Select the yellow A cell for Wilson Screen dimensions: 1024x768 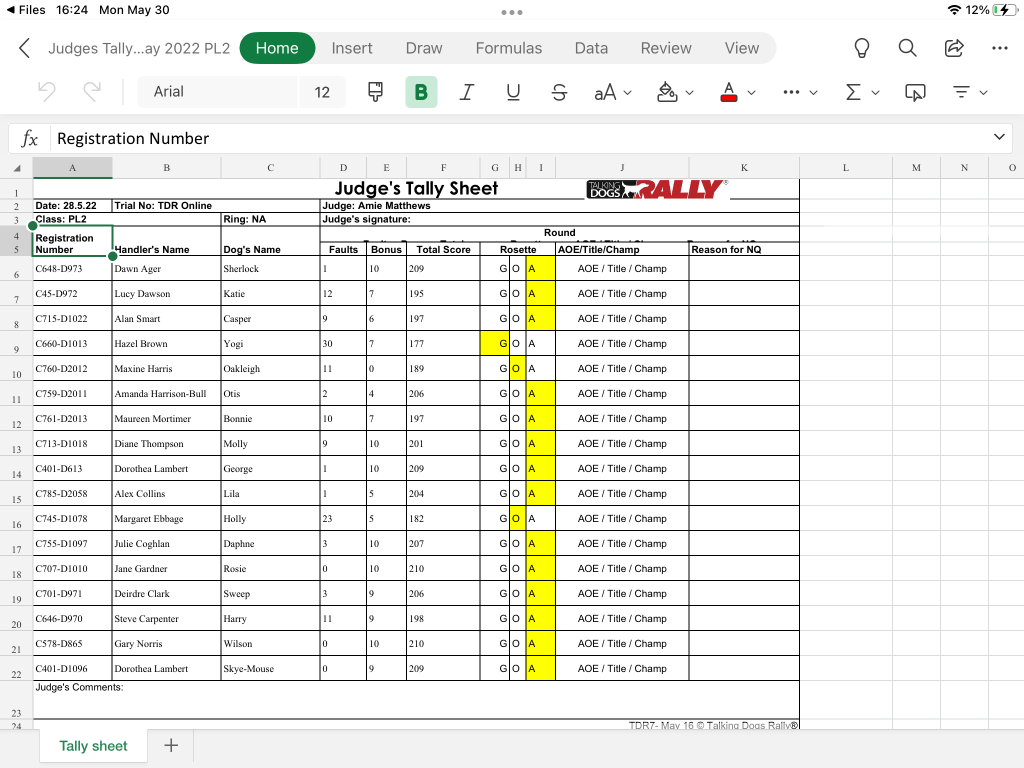[x=541, y=644]
